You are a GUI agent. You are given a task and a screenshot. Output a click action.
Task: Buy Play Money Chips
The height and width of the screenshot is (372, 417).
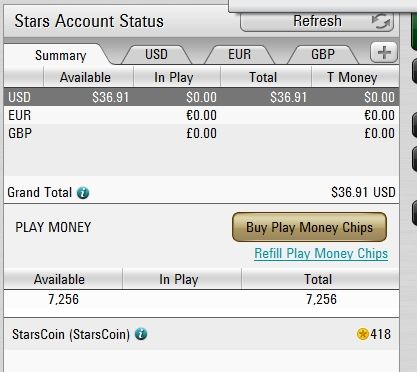coord(309,227)
